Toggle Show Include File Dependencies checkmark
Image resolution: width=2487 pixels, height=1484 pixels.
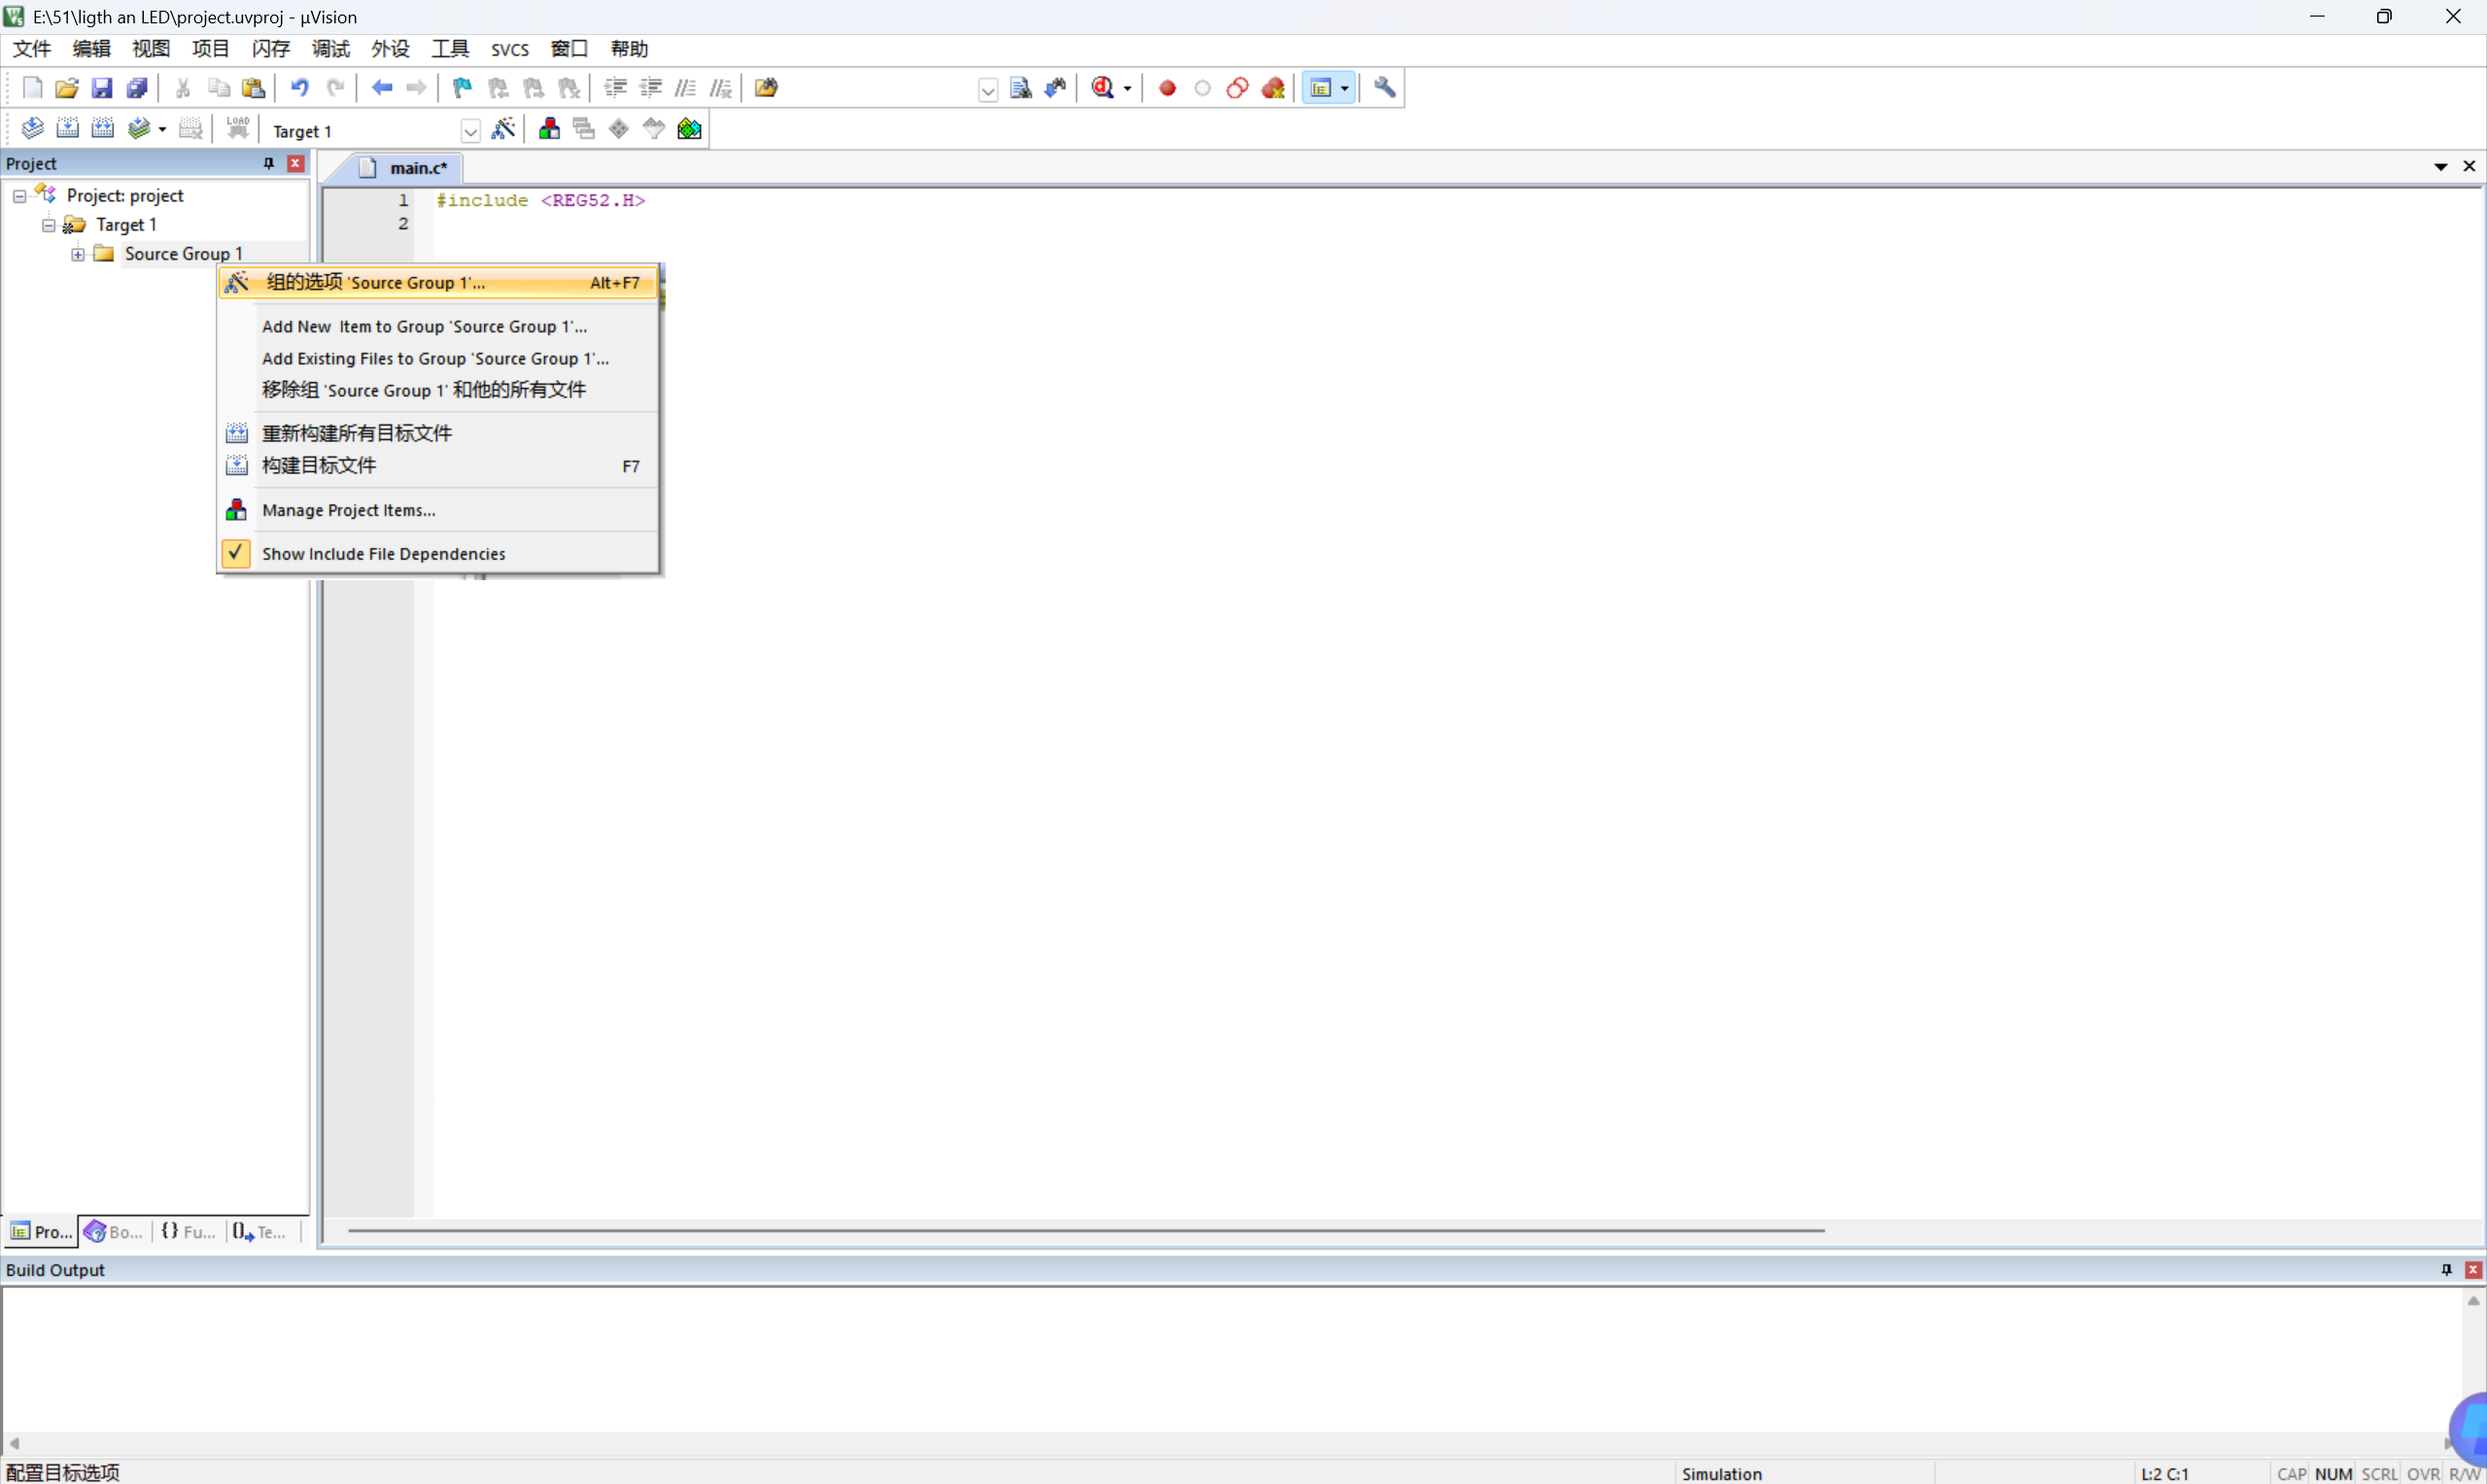coord(236,553)
